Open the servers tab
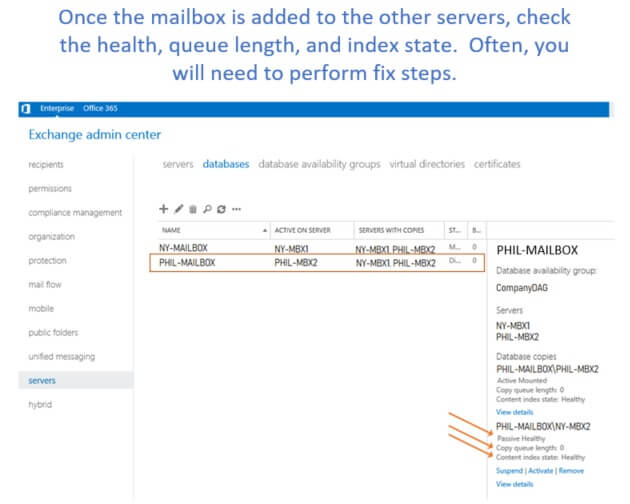 178,164
